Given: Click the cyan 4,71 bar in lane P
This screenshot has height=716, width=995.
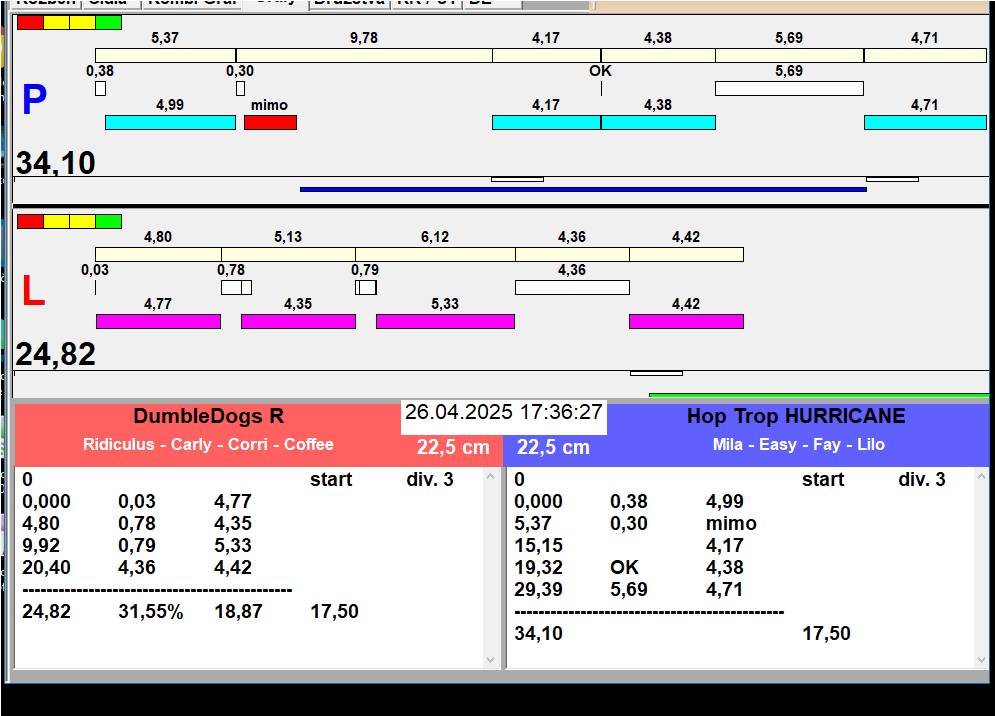Looking at the screenshot, I should click(924, 122).
